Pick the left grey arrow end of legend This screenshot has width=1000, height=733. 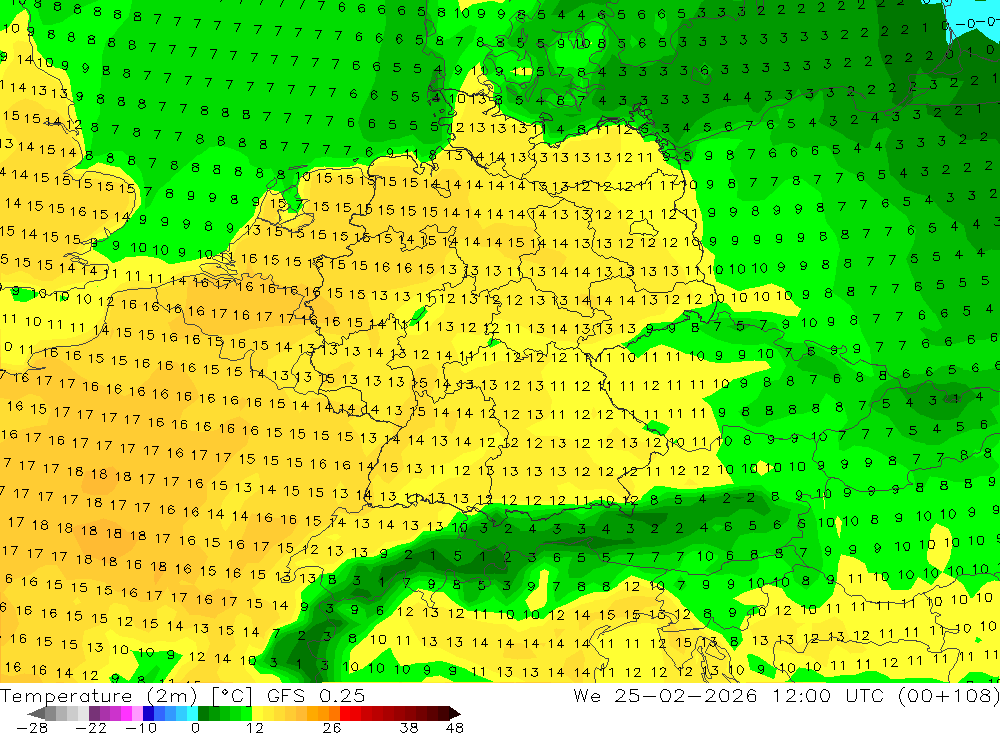click(37, 713)
